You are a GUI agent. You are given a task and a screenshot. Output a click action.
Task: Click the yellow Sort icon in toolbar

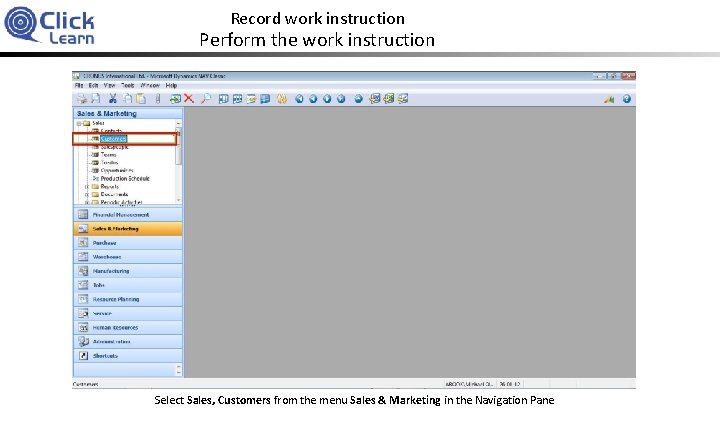tap(282, 99)
